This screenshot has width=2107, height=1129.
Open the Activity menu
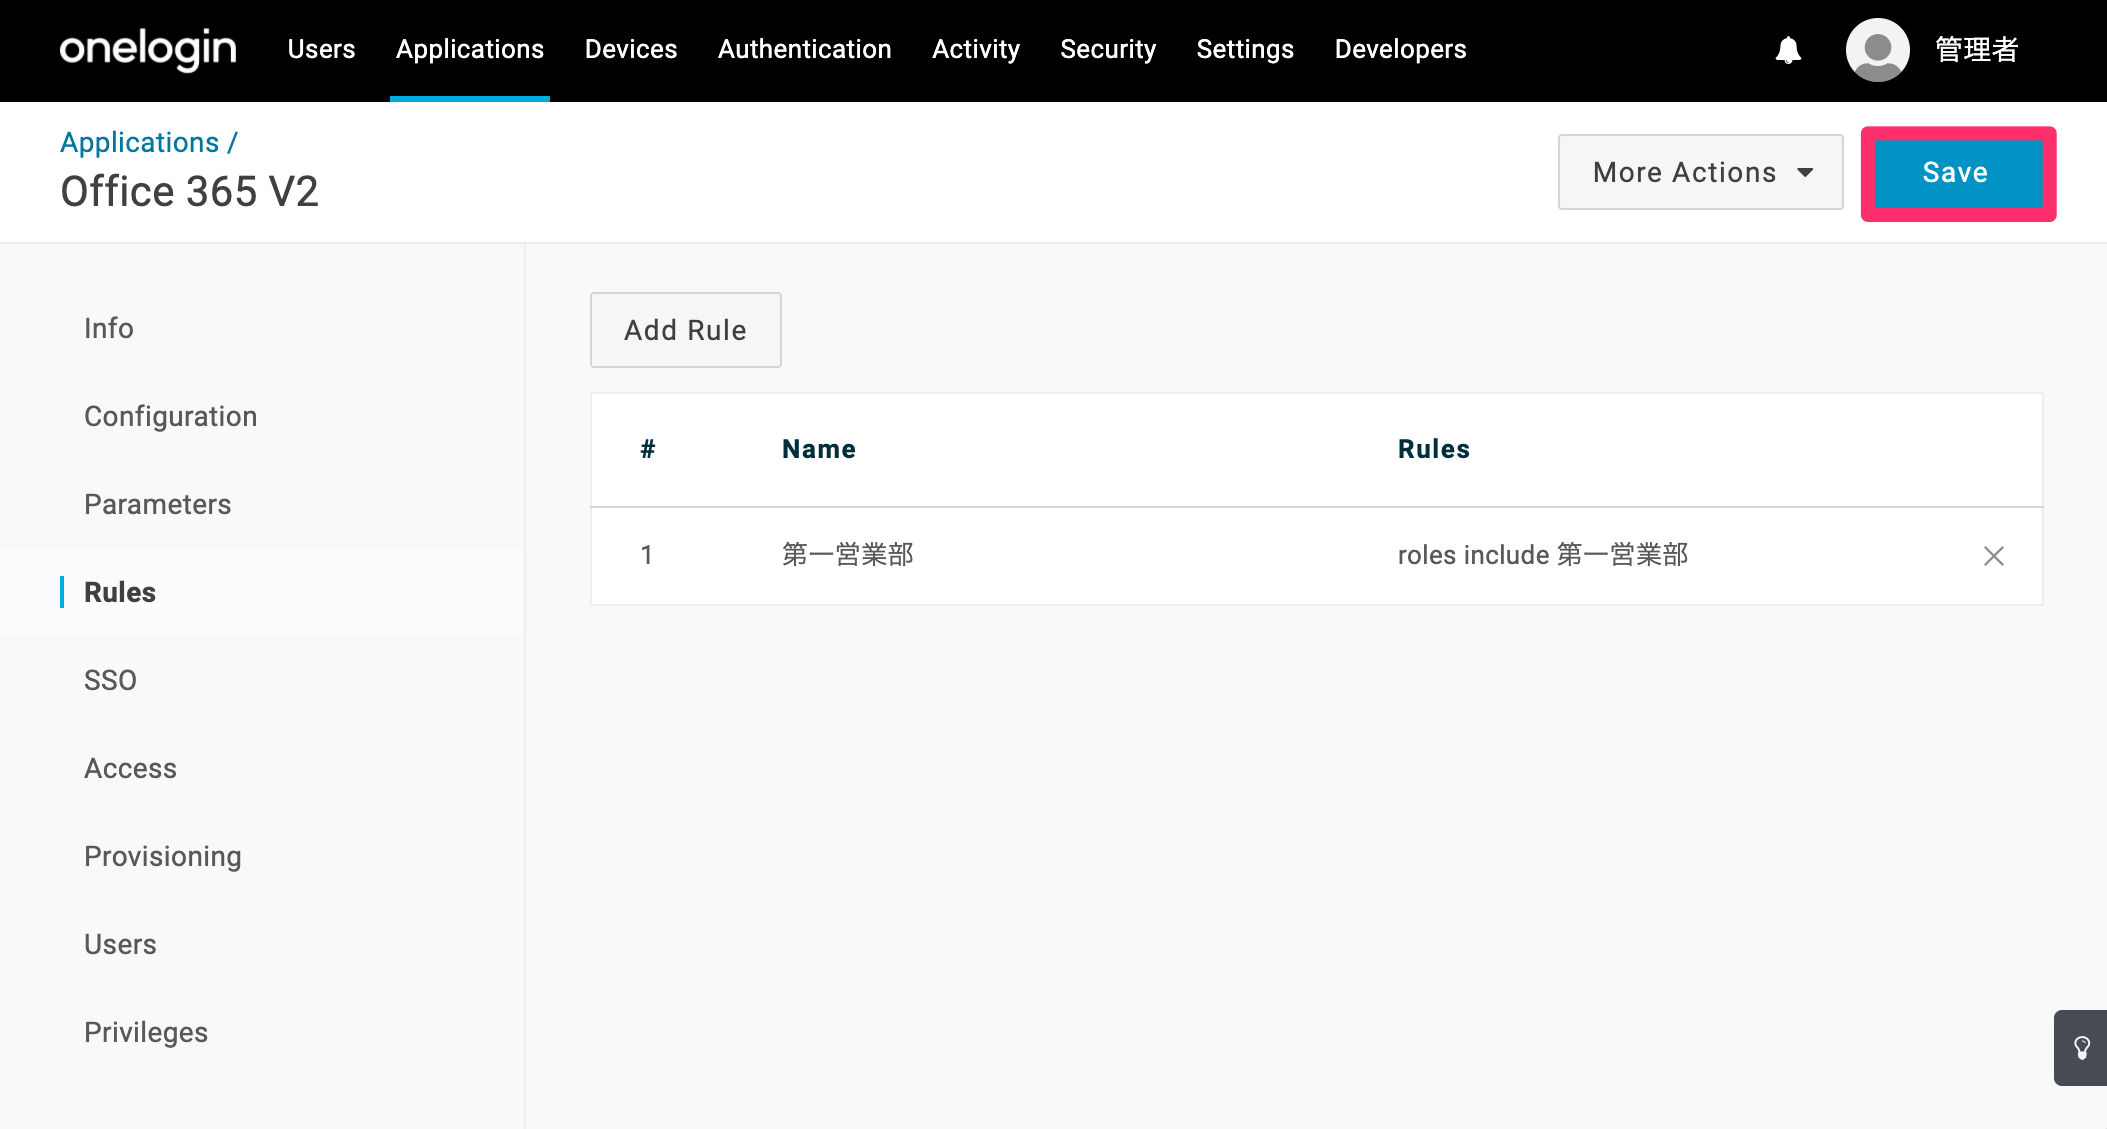(x=976, y=49)
